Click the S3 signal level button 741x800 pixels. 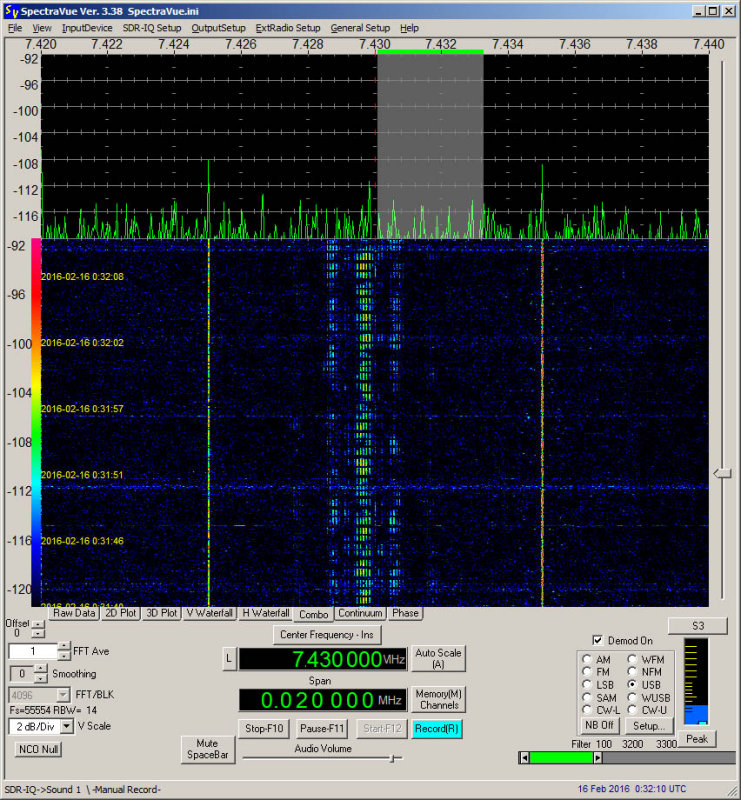click(698, 626)
